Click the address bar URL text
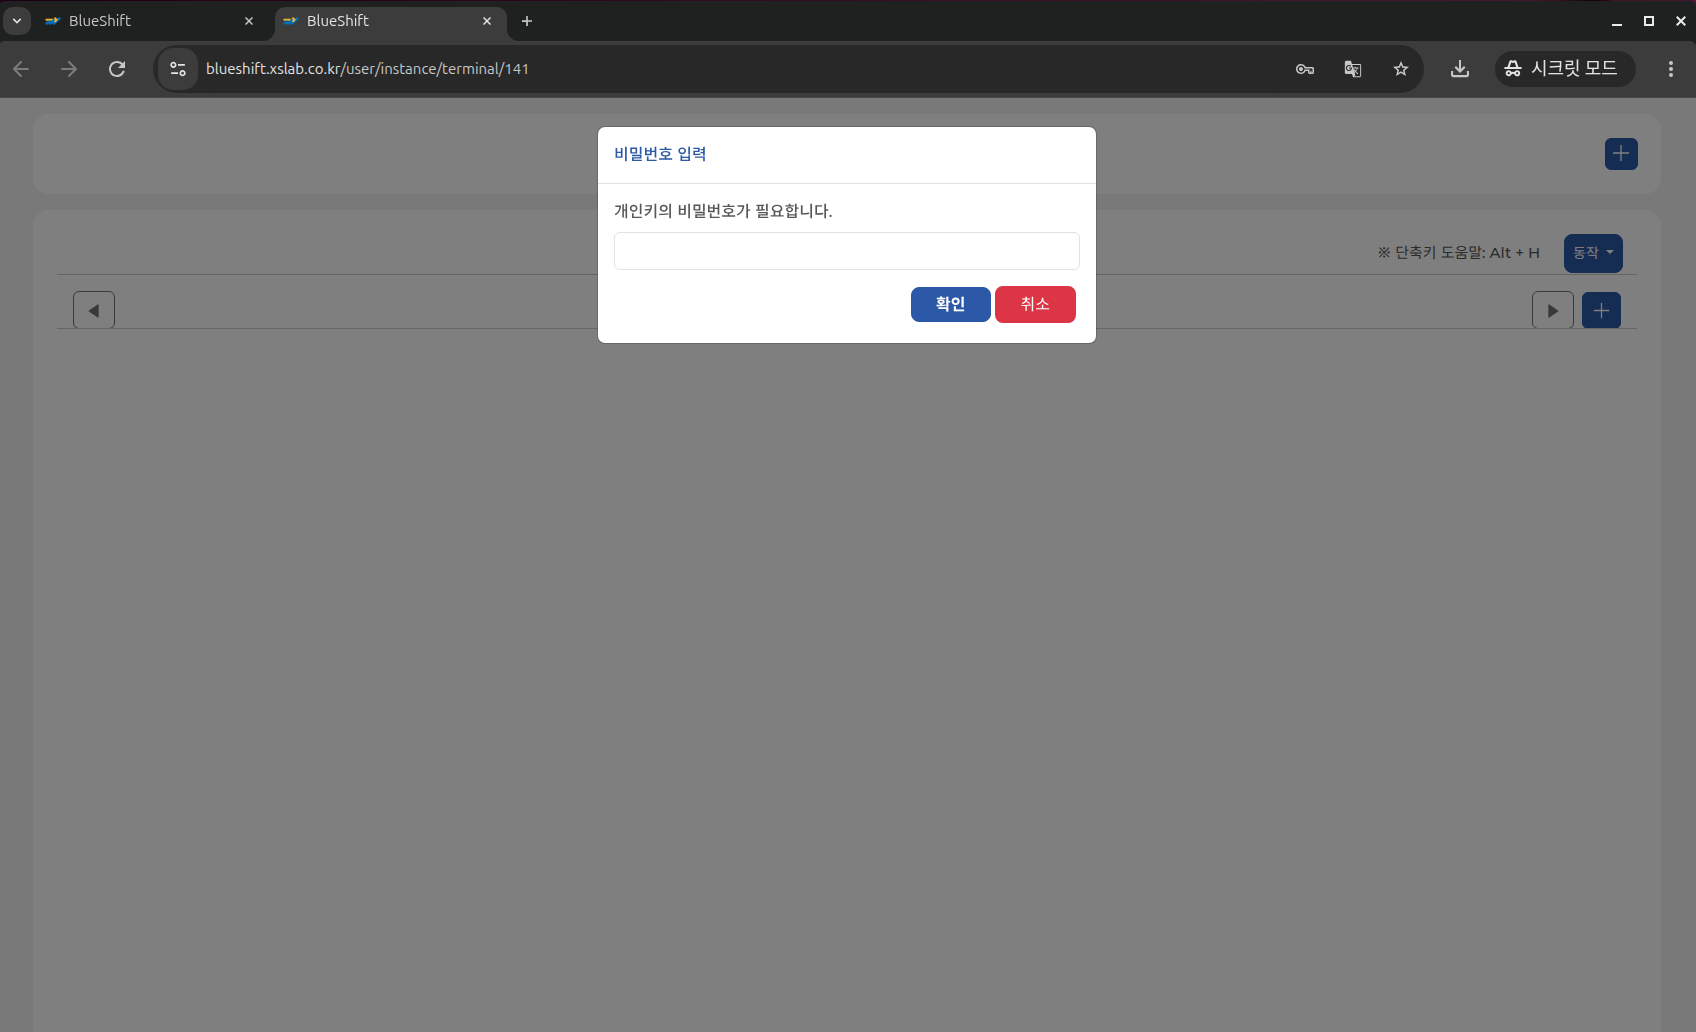The height and width of the screenshot is (1032, 1696). tap(367, 69)
